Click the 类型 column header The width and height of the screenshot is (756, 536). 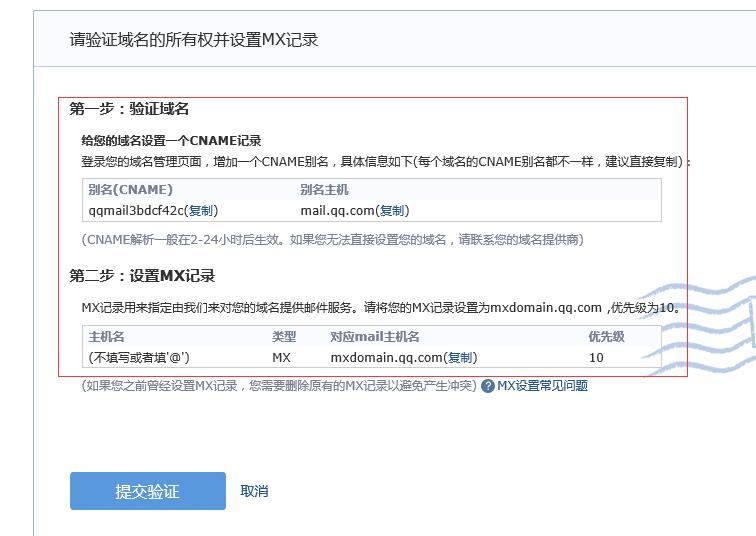coord(284,336)
